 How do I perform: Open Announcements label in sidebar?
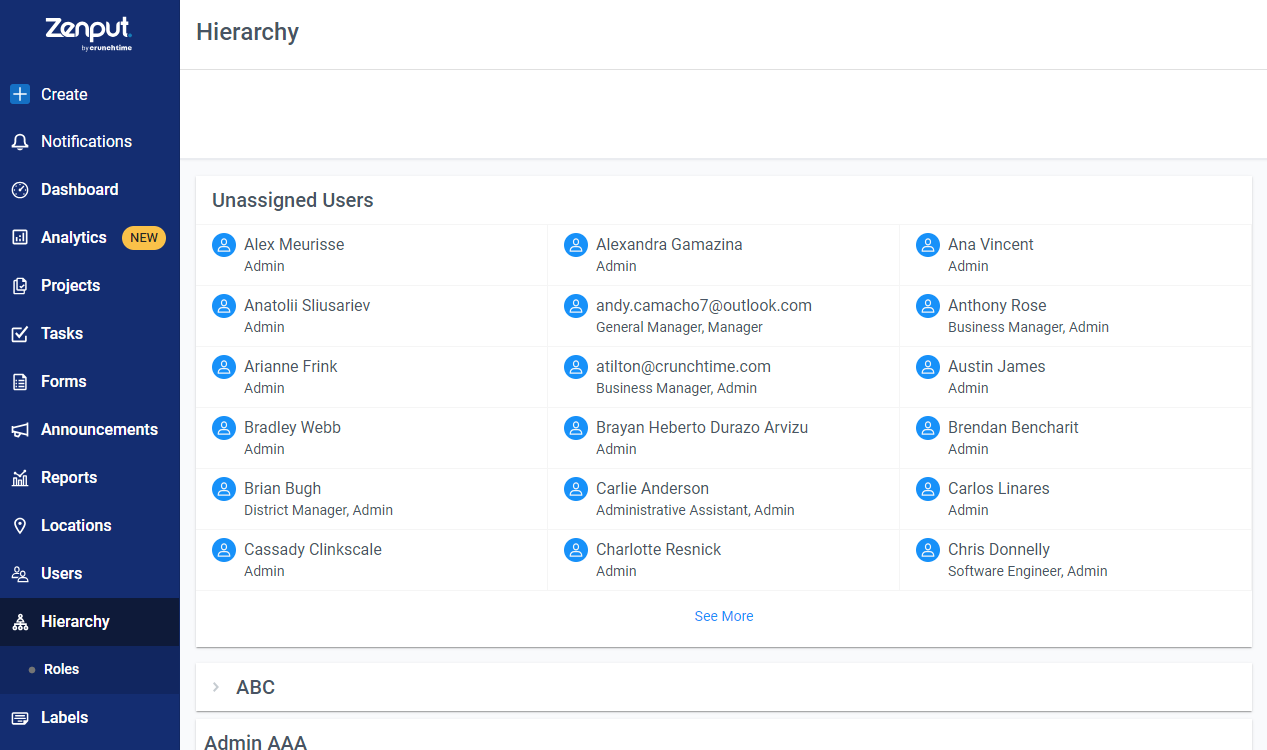[x=99, y=430]
